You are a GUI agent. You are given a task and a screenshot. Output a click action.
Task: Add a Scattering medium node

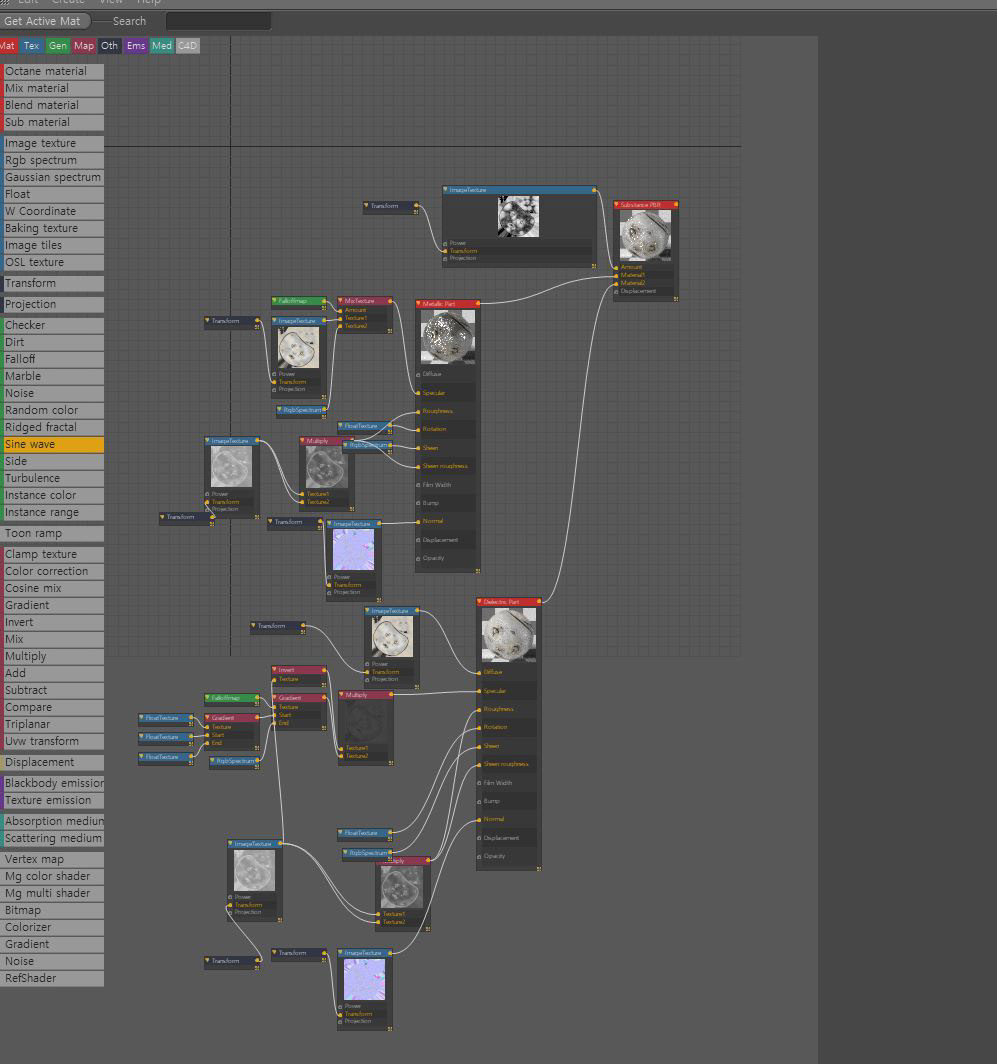[52, 838]
